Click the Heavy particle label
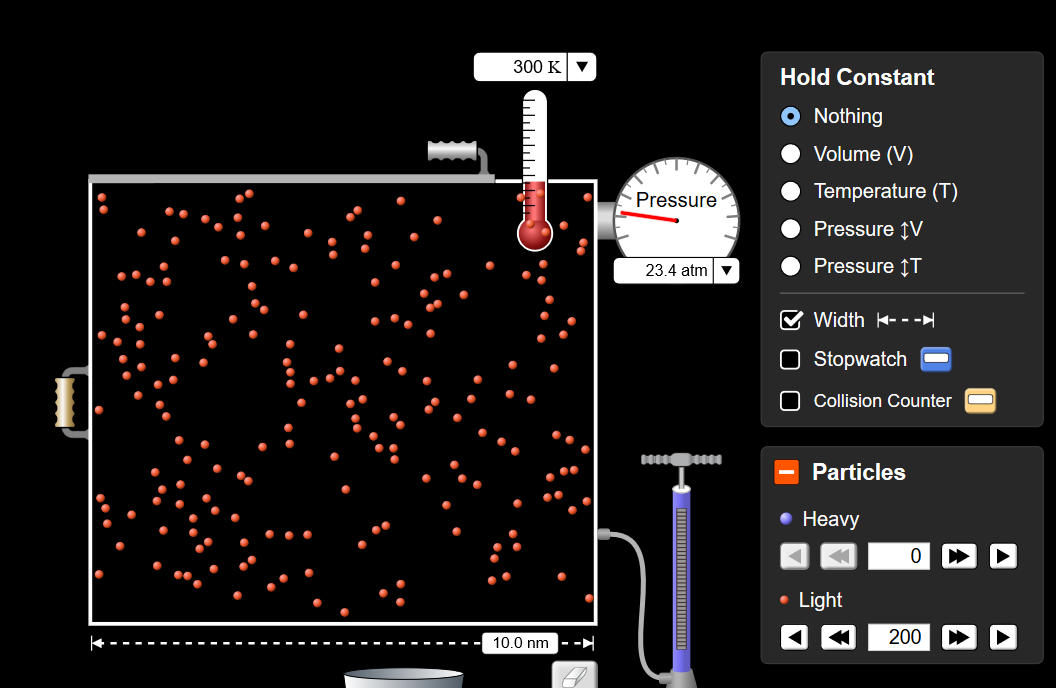The height and width of the screenshot is (688, 1056). click(830, 519)
